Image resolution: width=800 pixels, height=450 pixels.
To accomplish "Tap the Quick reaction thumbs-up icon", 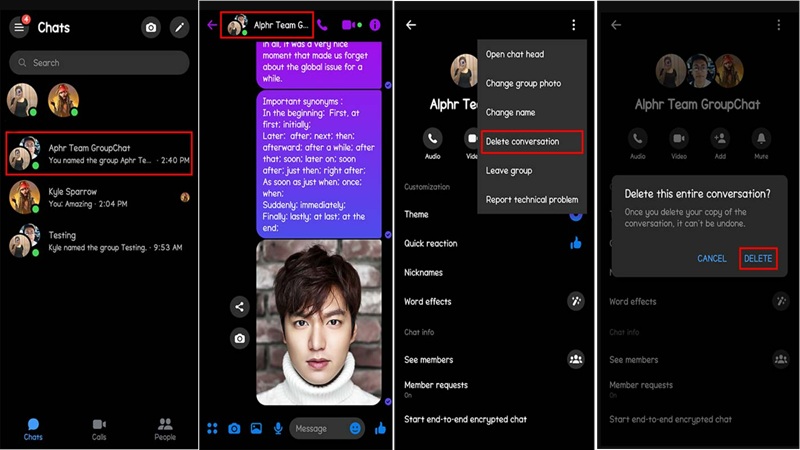I will pos(576,243).
